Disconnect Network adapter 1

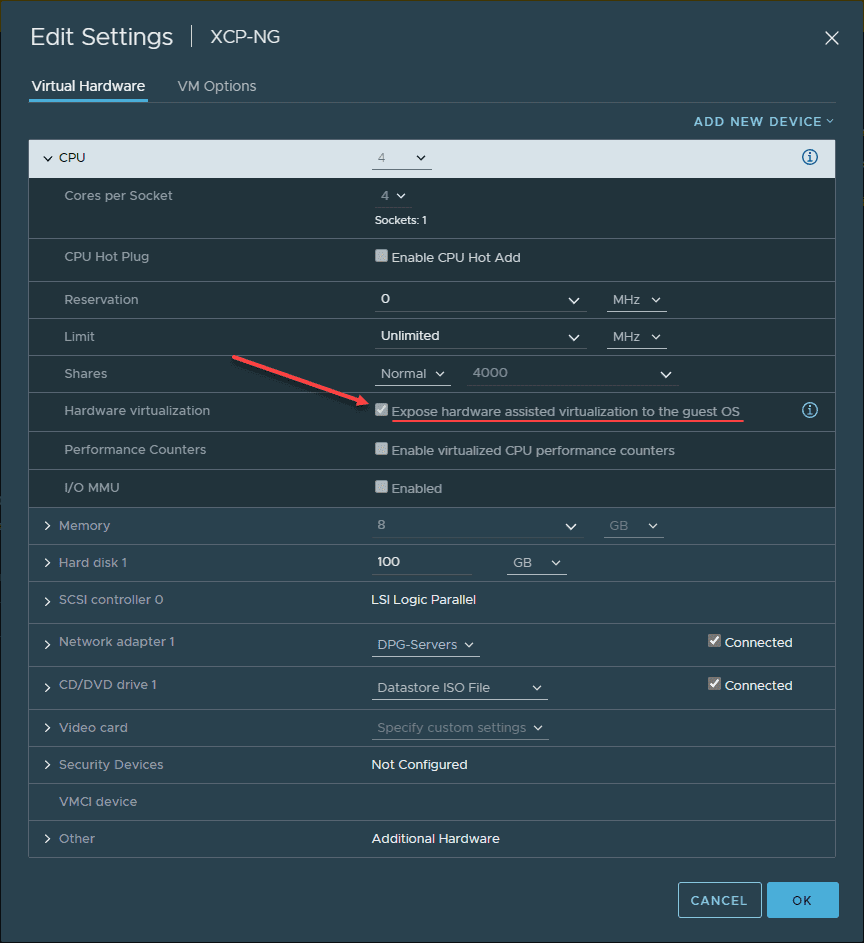click(x=714, y=640)
